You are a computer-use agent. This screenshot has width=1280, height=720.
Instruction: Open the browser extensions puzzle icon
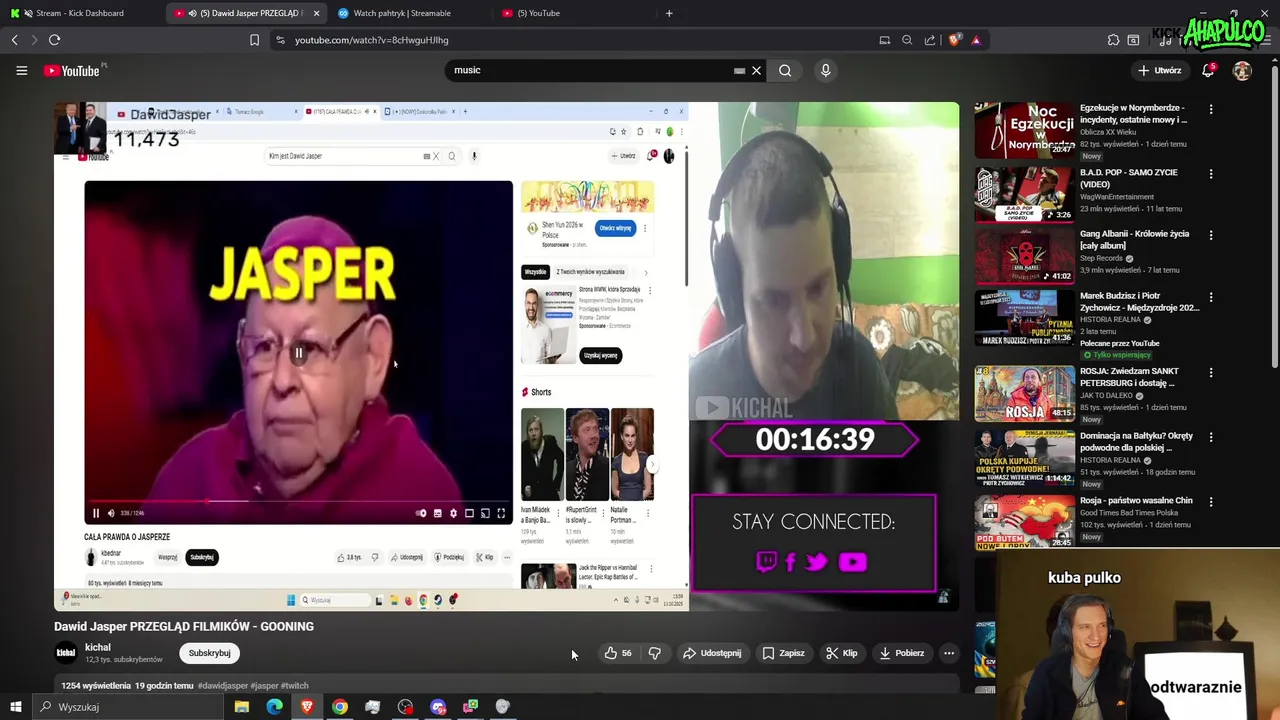1113,40
